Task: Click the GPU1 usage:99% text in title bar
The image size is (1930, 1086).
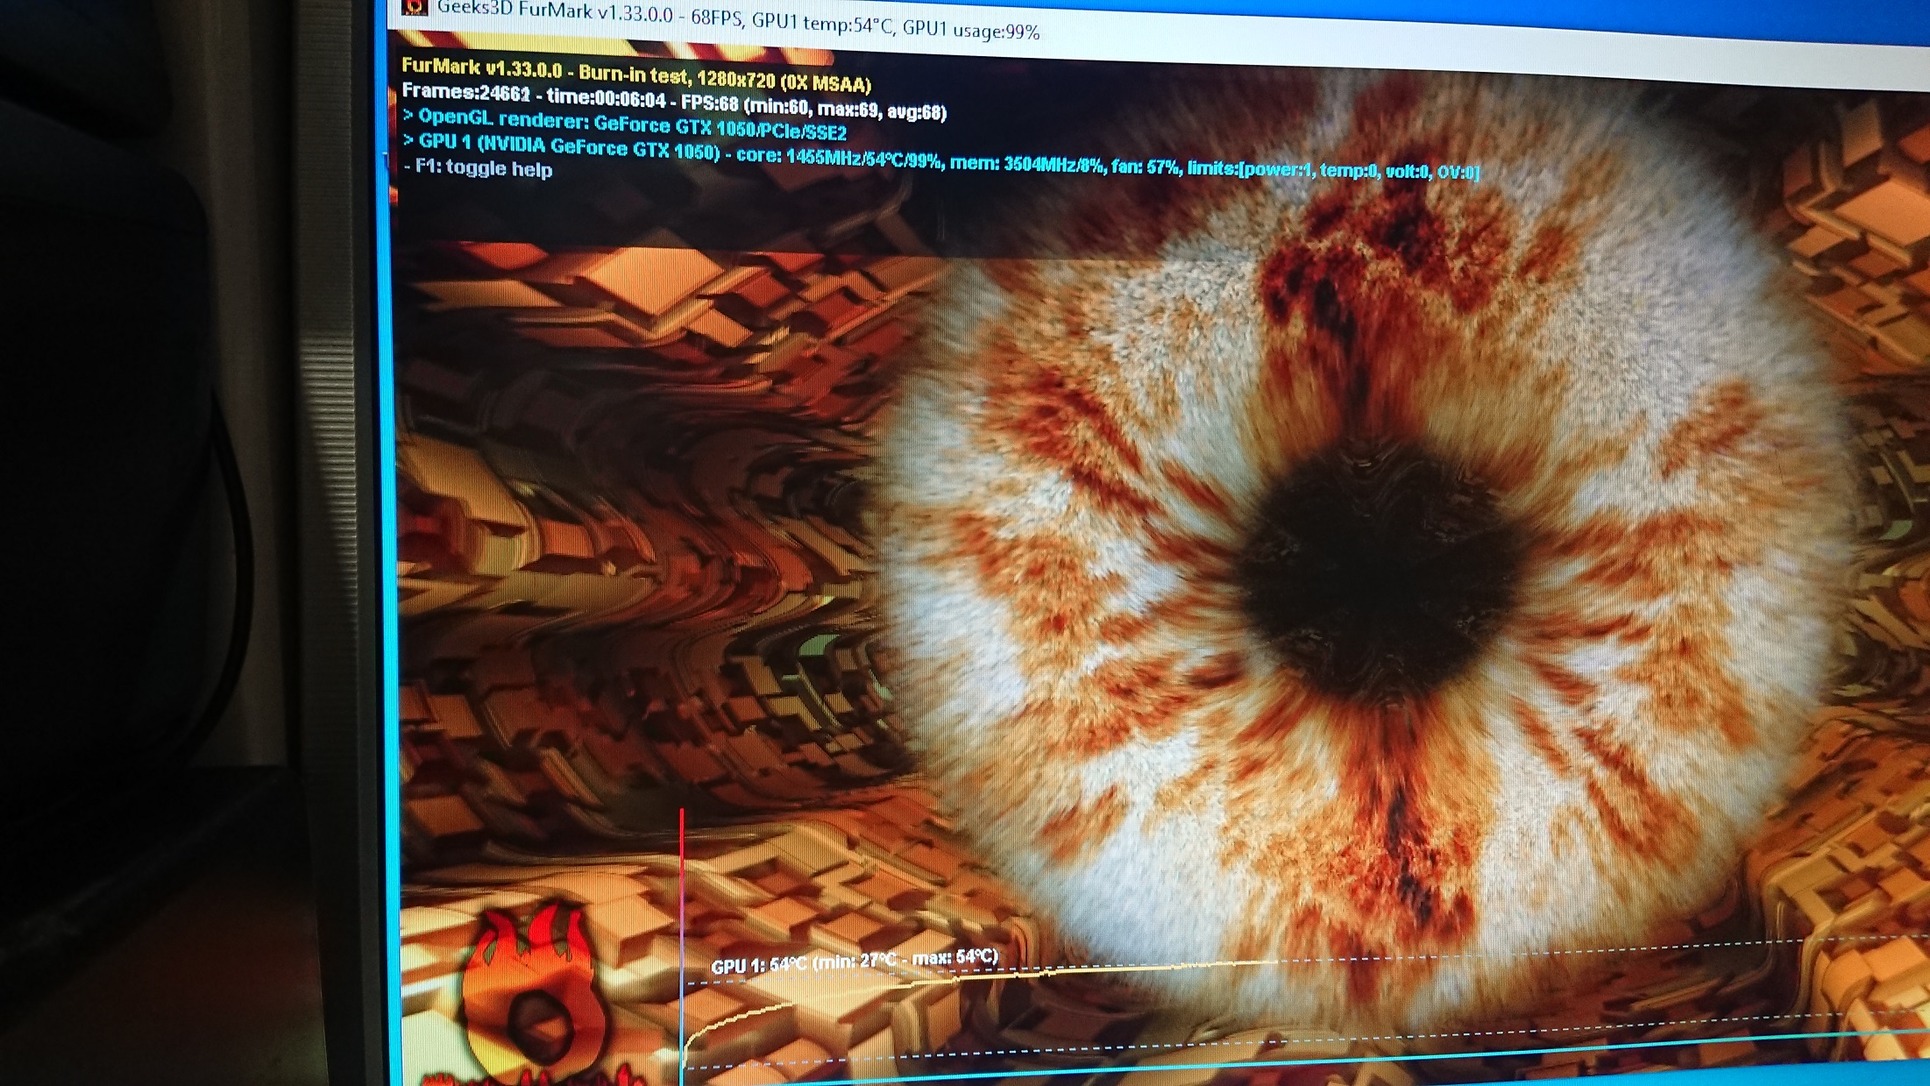Action: (970, 30)
